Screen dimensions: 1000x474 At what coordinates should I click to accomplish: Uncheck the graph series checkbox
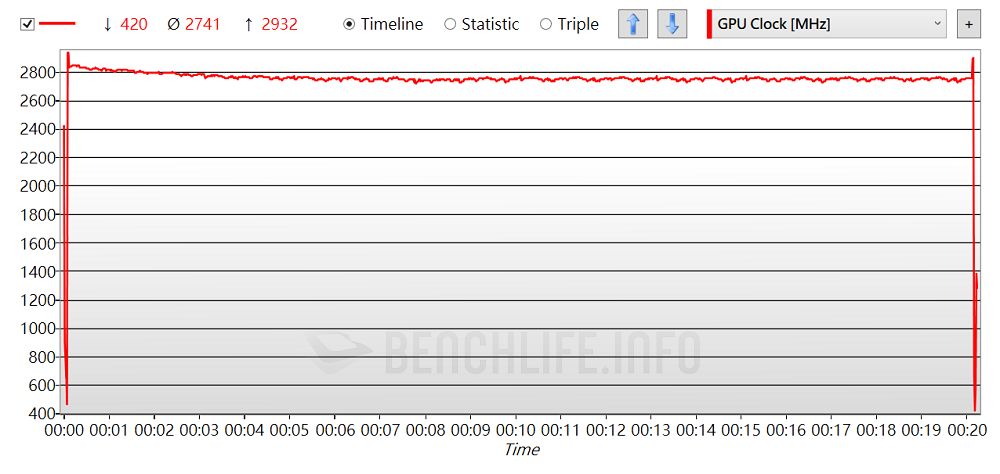coord(27,24)
